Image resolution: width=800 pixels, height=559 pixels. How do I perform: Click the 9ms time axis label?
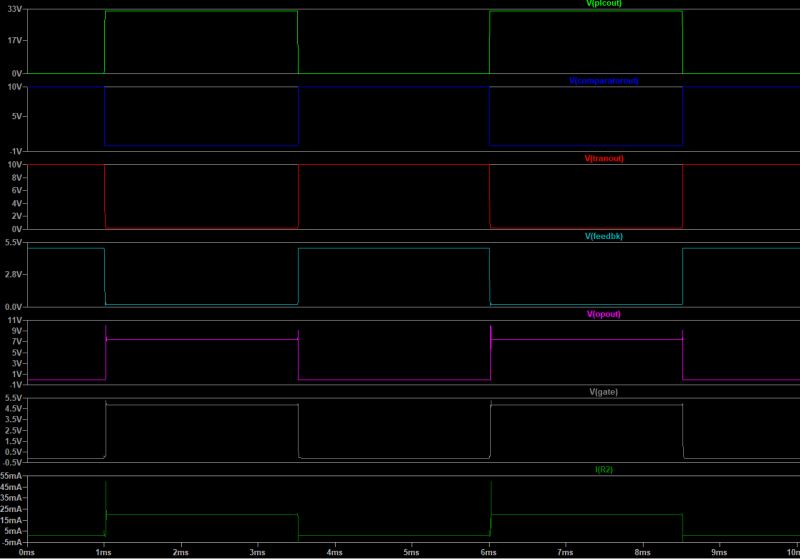719,552
